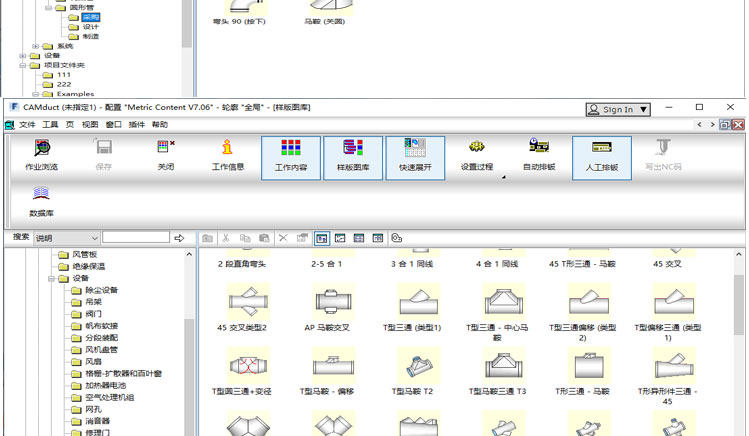Click the paste icon in library toolbar

[x=264, y=238]
